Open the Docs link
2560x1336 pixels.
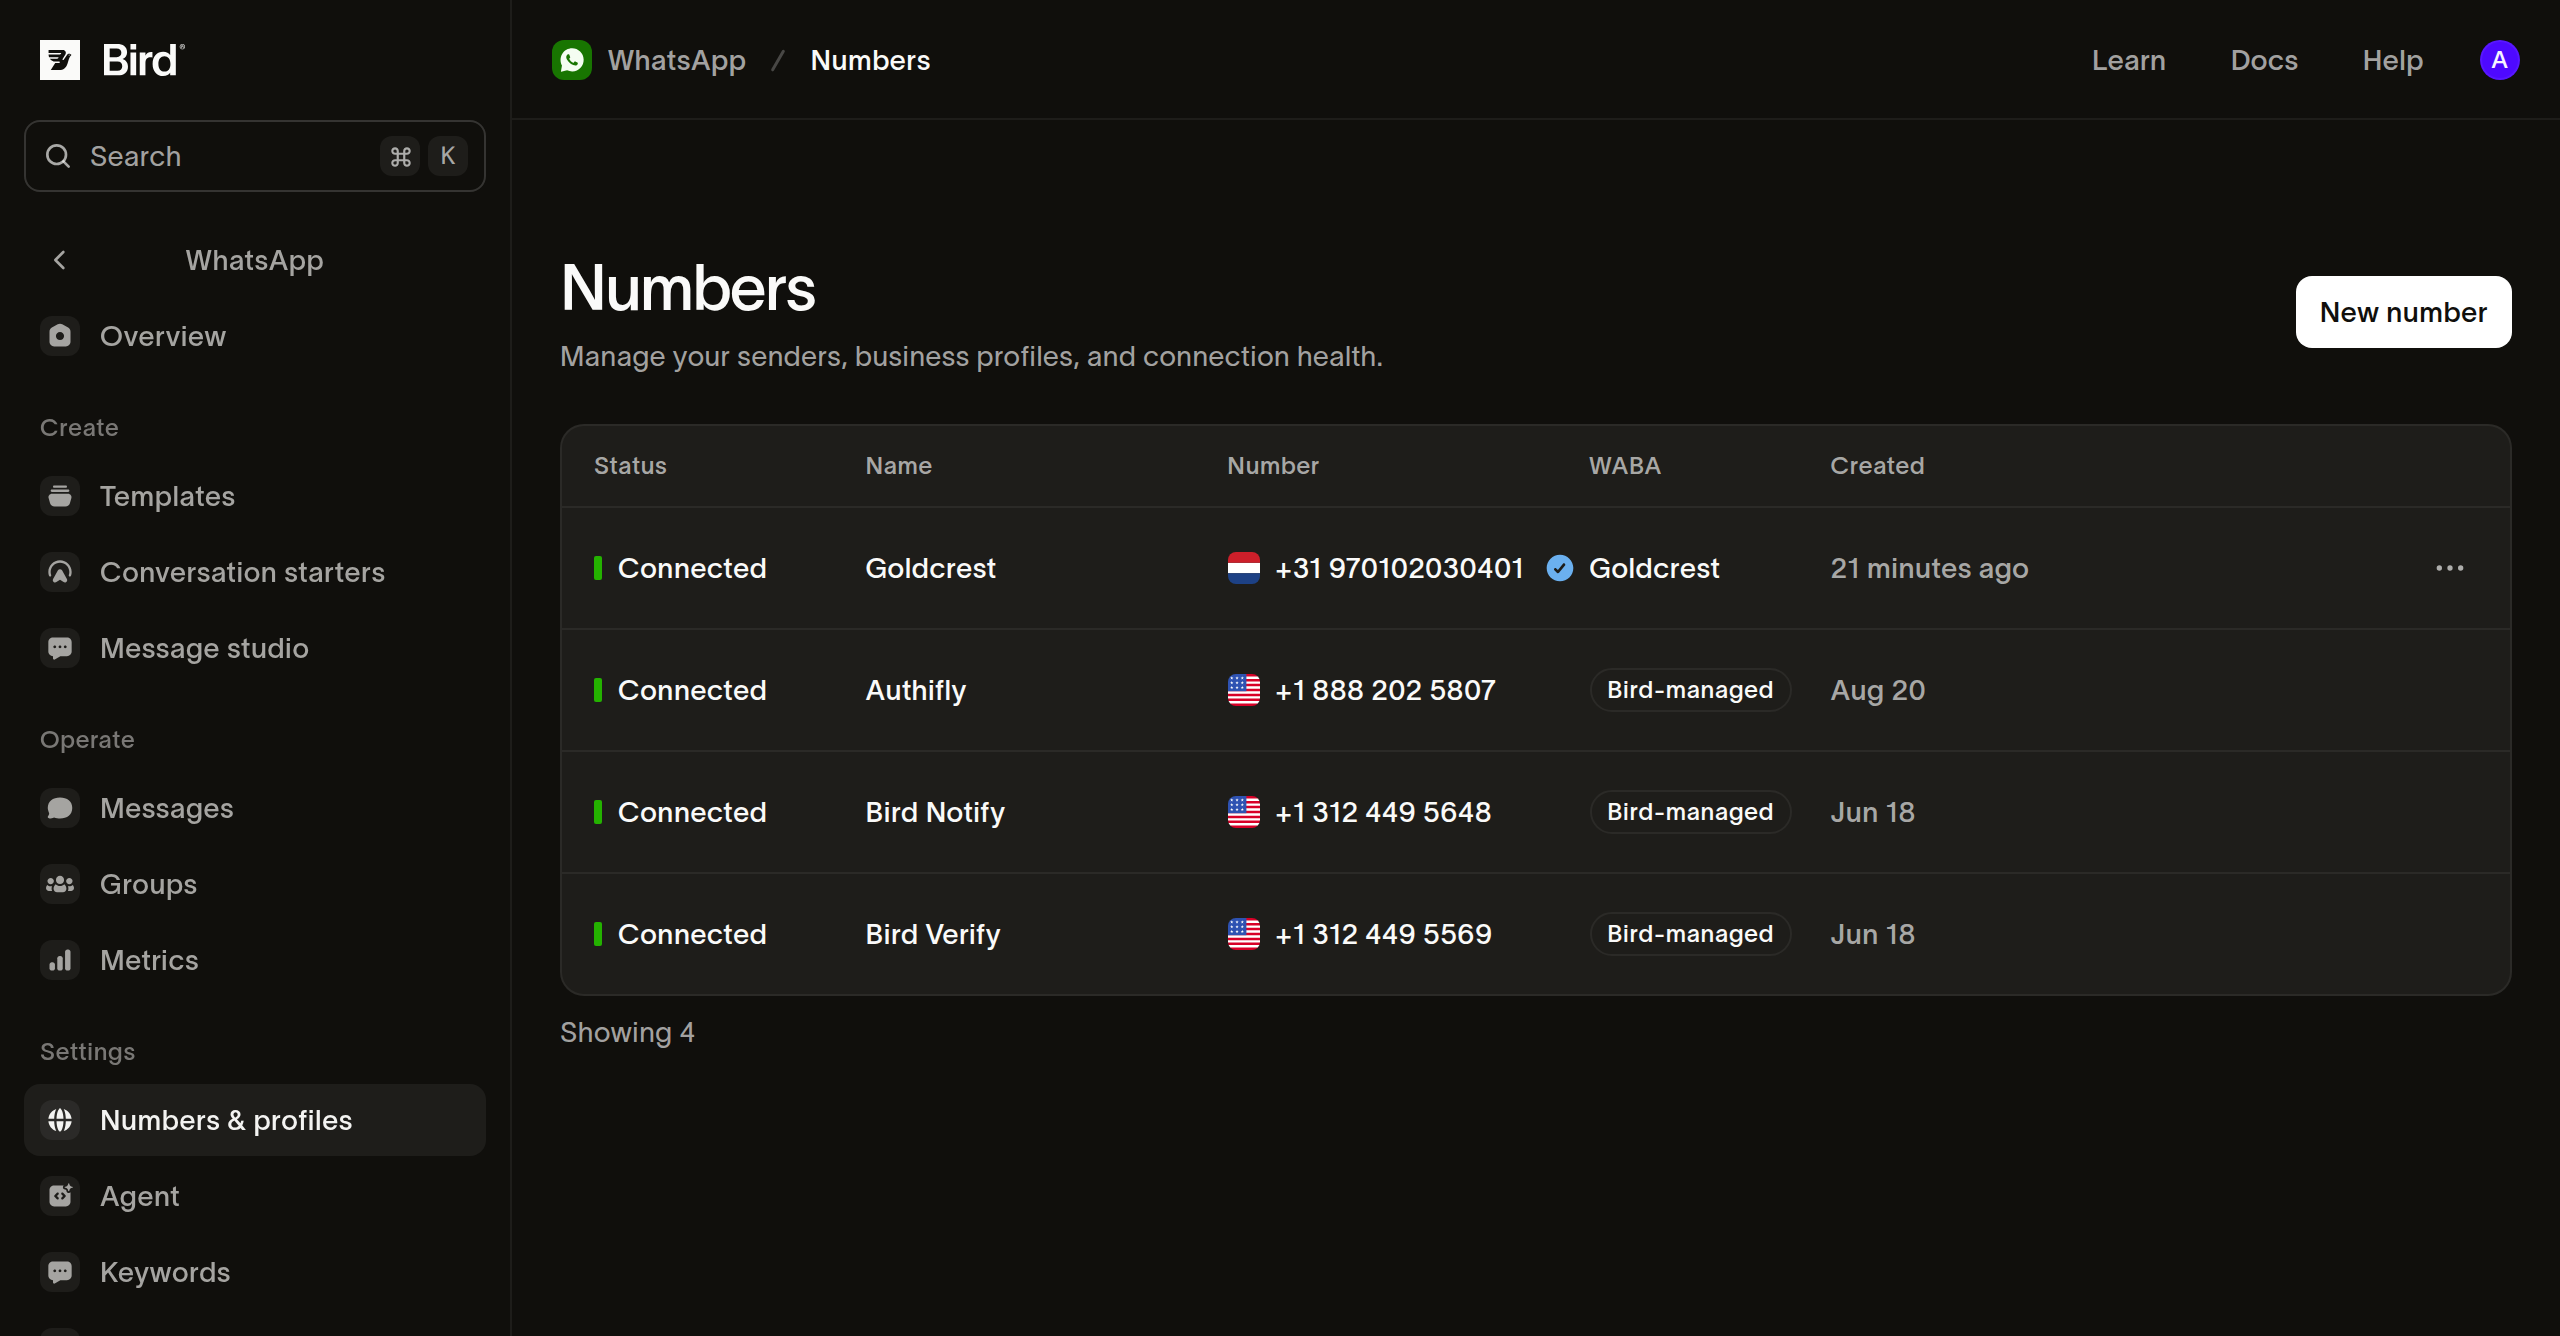(2264, 60)
